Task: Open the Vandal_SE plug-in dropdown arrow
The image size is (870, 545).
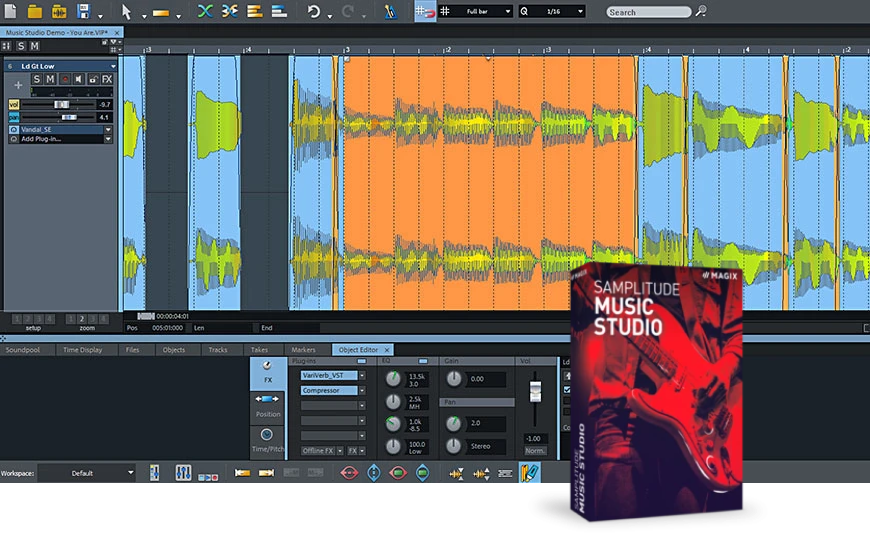Action: 108,129
